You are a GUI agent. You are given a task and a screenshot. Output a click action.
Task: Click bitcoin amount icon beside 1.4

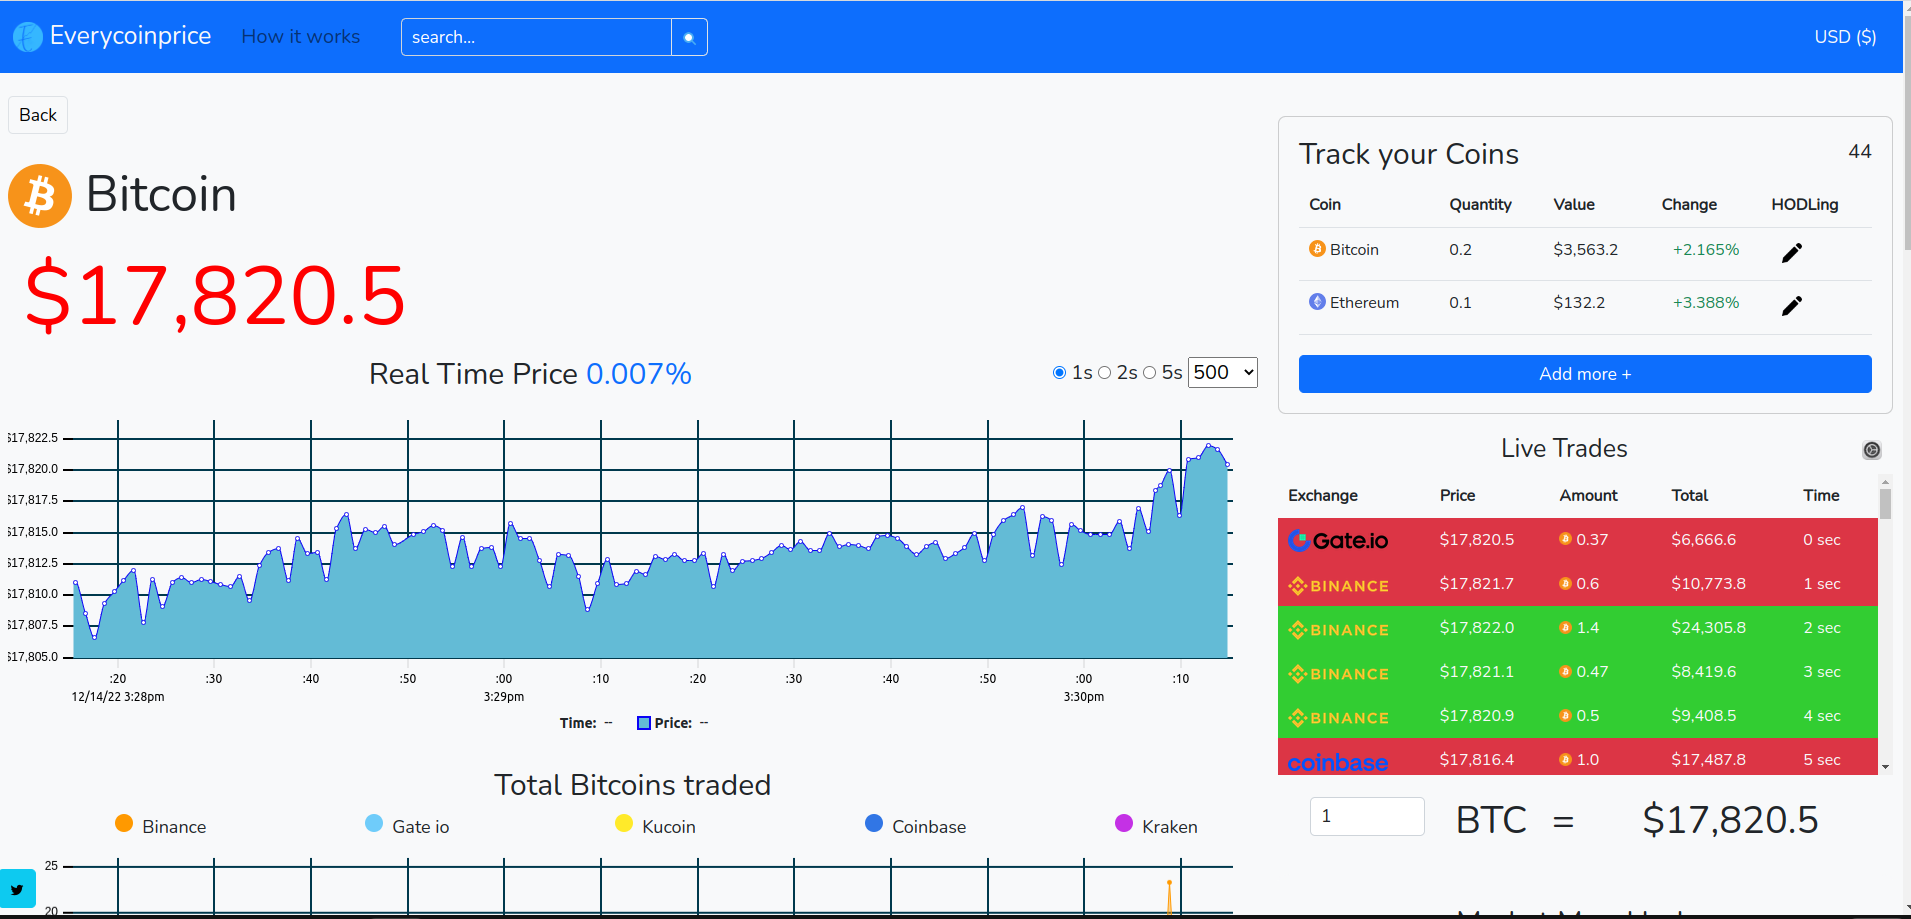pyautogui.click(x=1565, y=627)
